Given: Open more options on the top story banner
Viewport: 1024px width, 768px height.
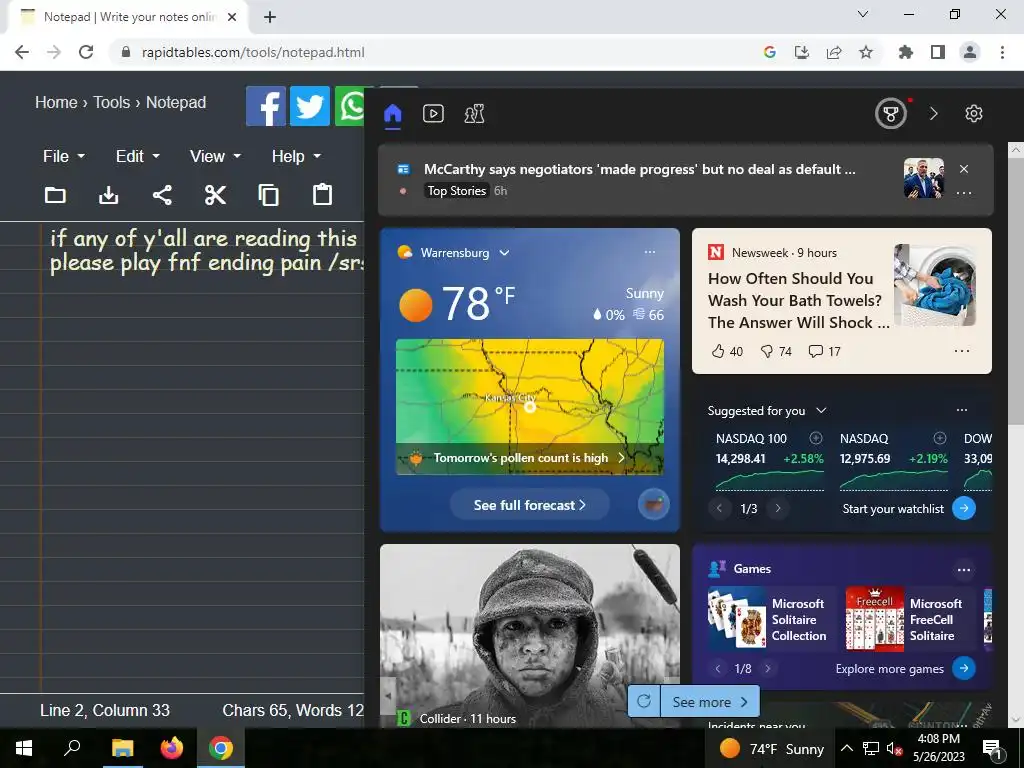Looking at the screenshot, I should (x=964, y=193).
